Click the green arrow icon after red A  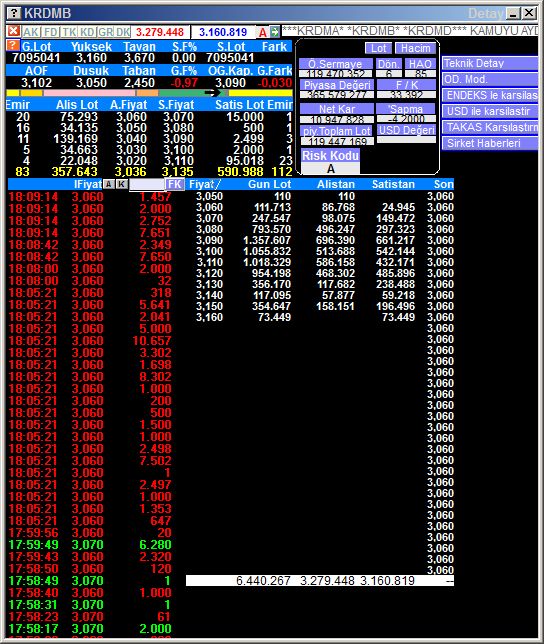pos(275,32)
